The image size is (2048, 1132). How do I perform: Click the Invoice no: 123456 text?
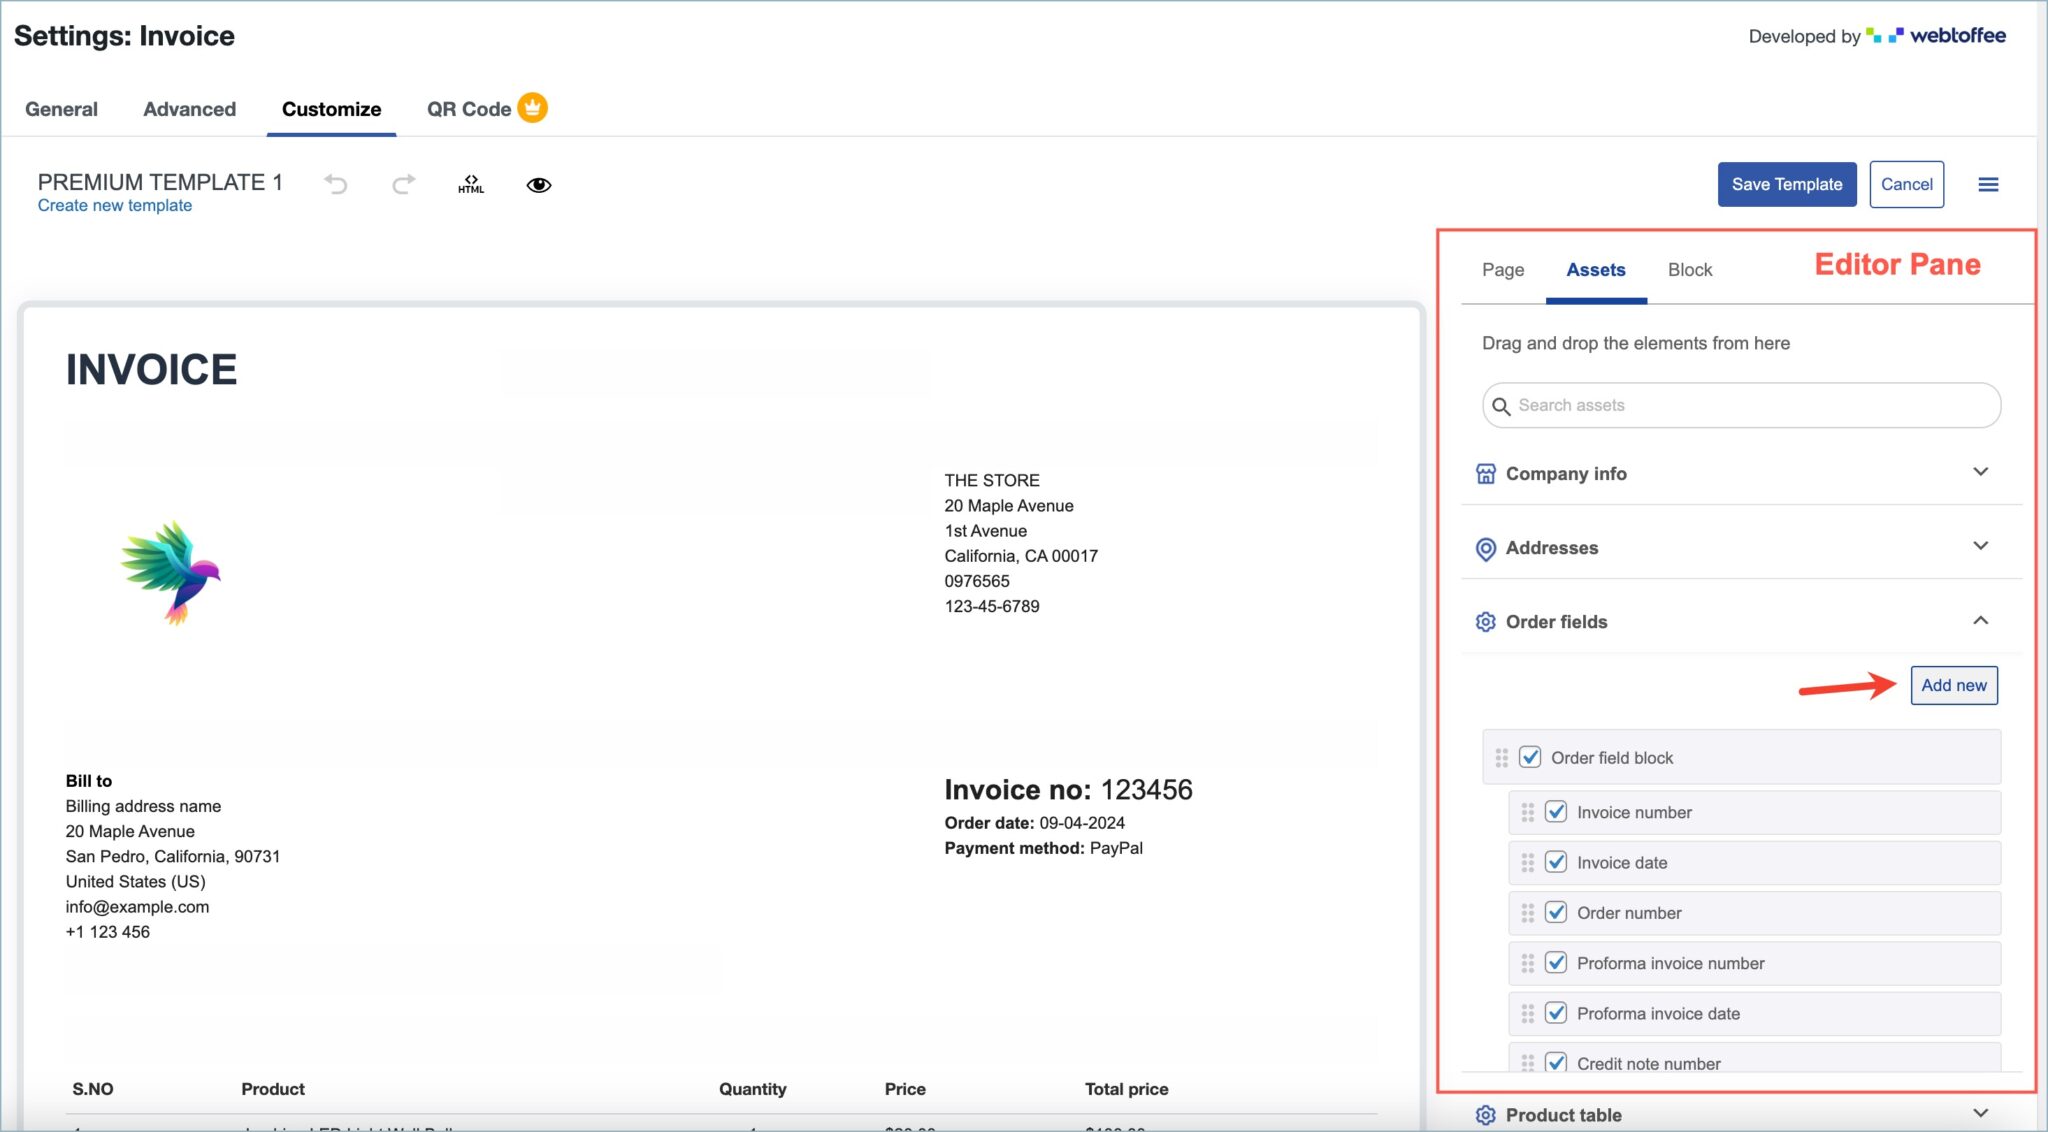click(1068, 790)
